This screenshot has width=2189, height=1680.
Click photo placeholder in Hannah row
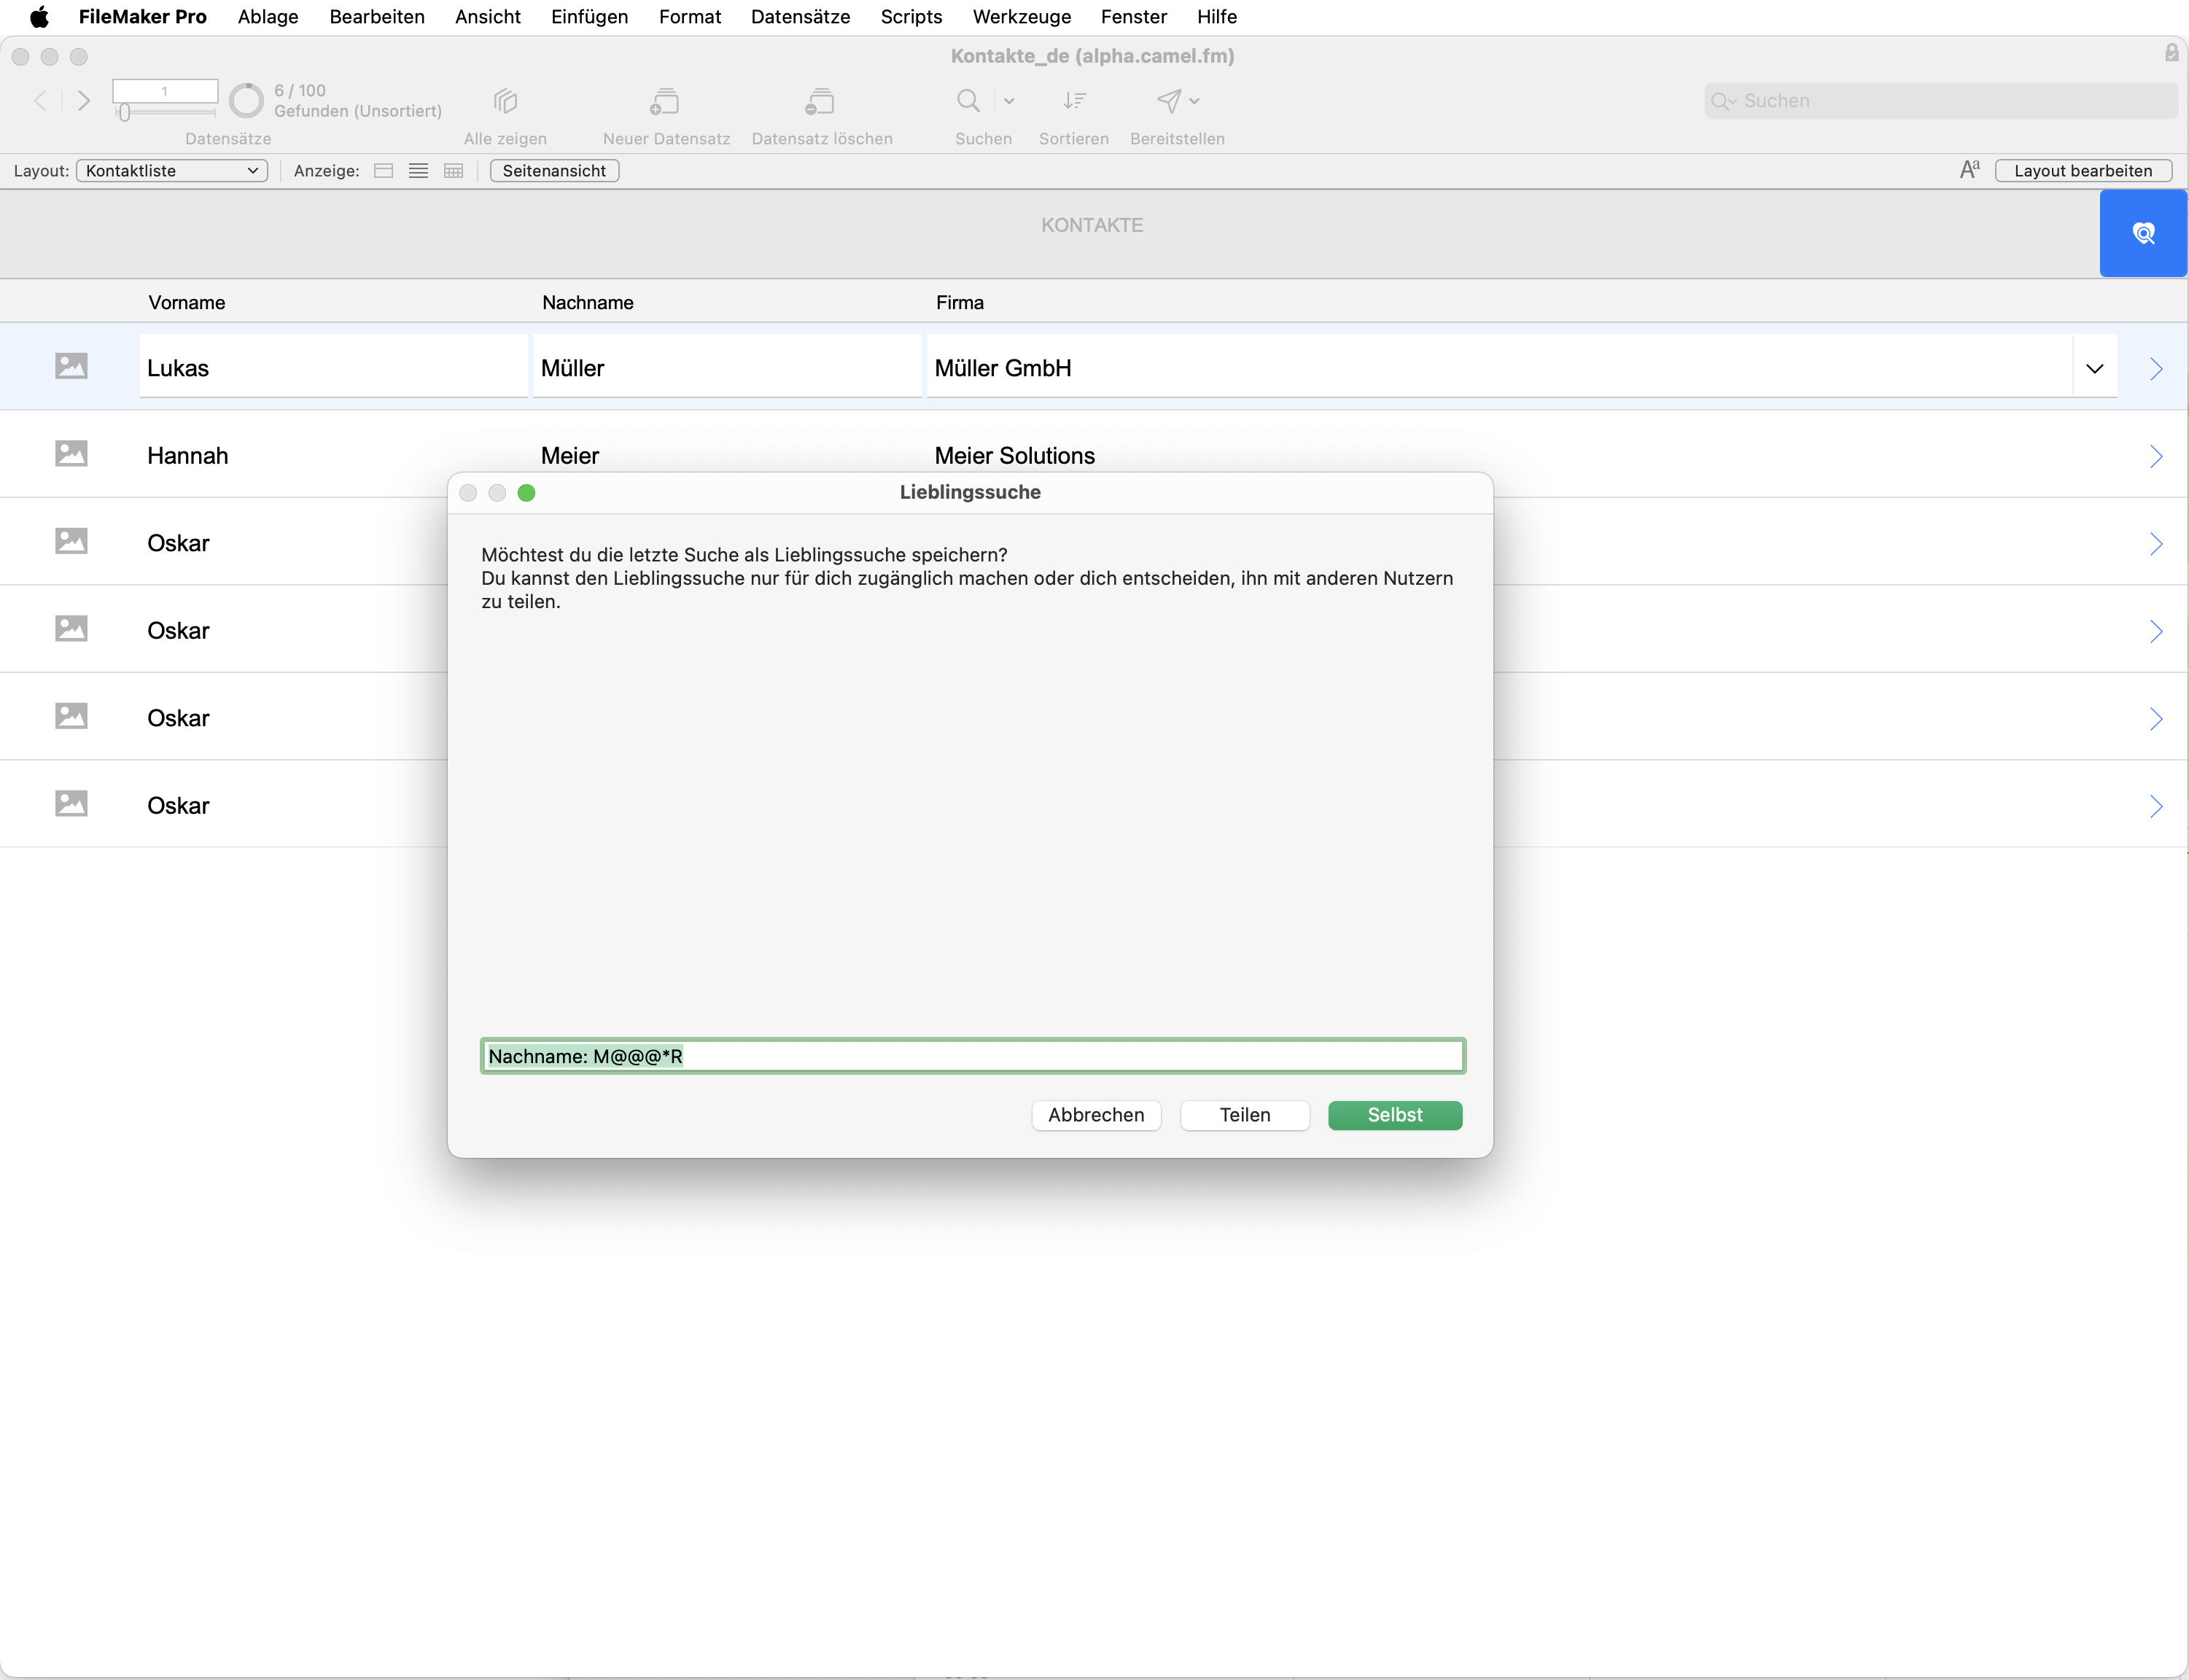[71, 454]
